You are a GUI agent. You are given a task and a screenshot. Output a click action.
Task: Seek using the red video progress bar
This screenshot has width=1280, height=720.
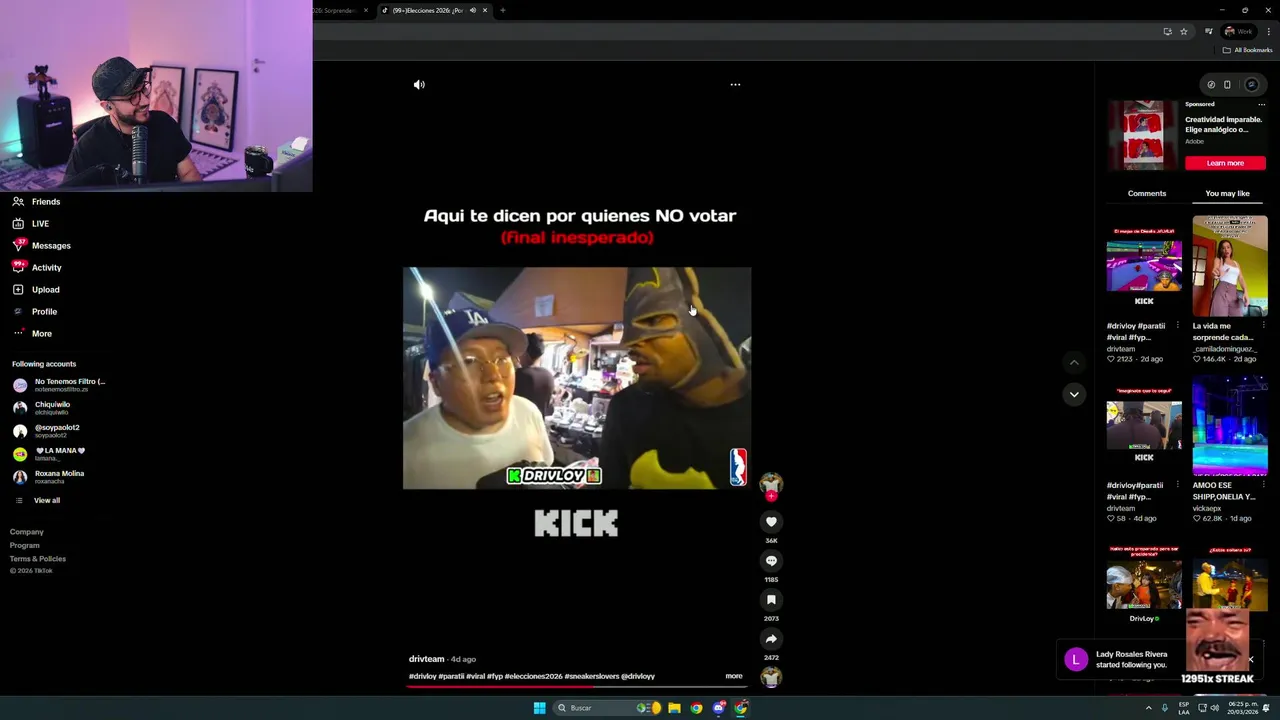click(576, 687)
